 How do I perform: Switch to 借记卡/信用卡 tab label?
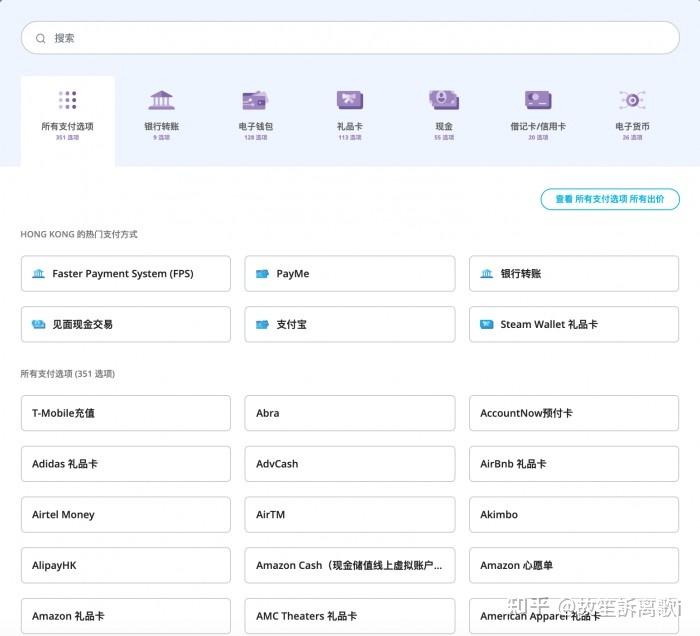[x=538, y=126]
